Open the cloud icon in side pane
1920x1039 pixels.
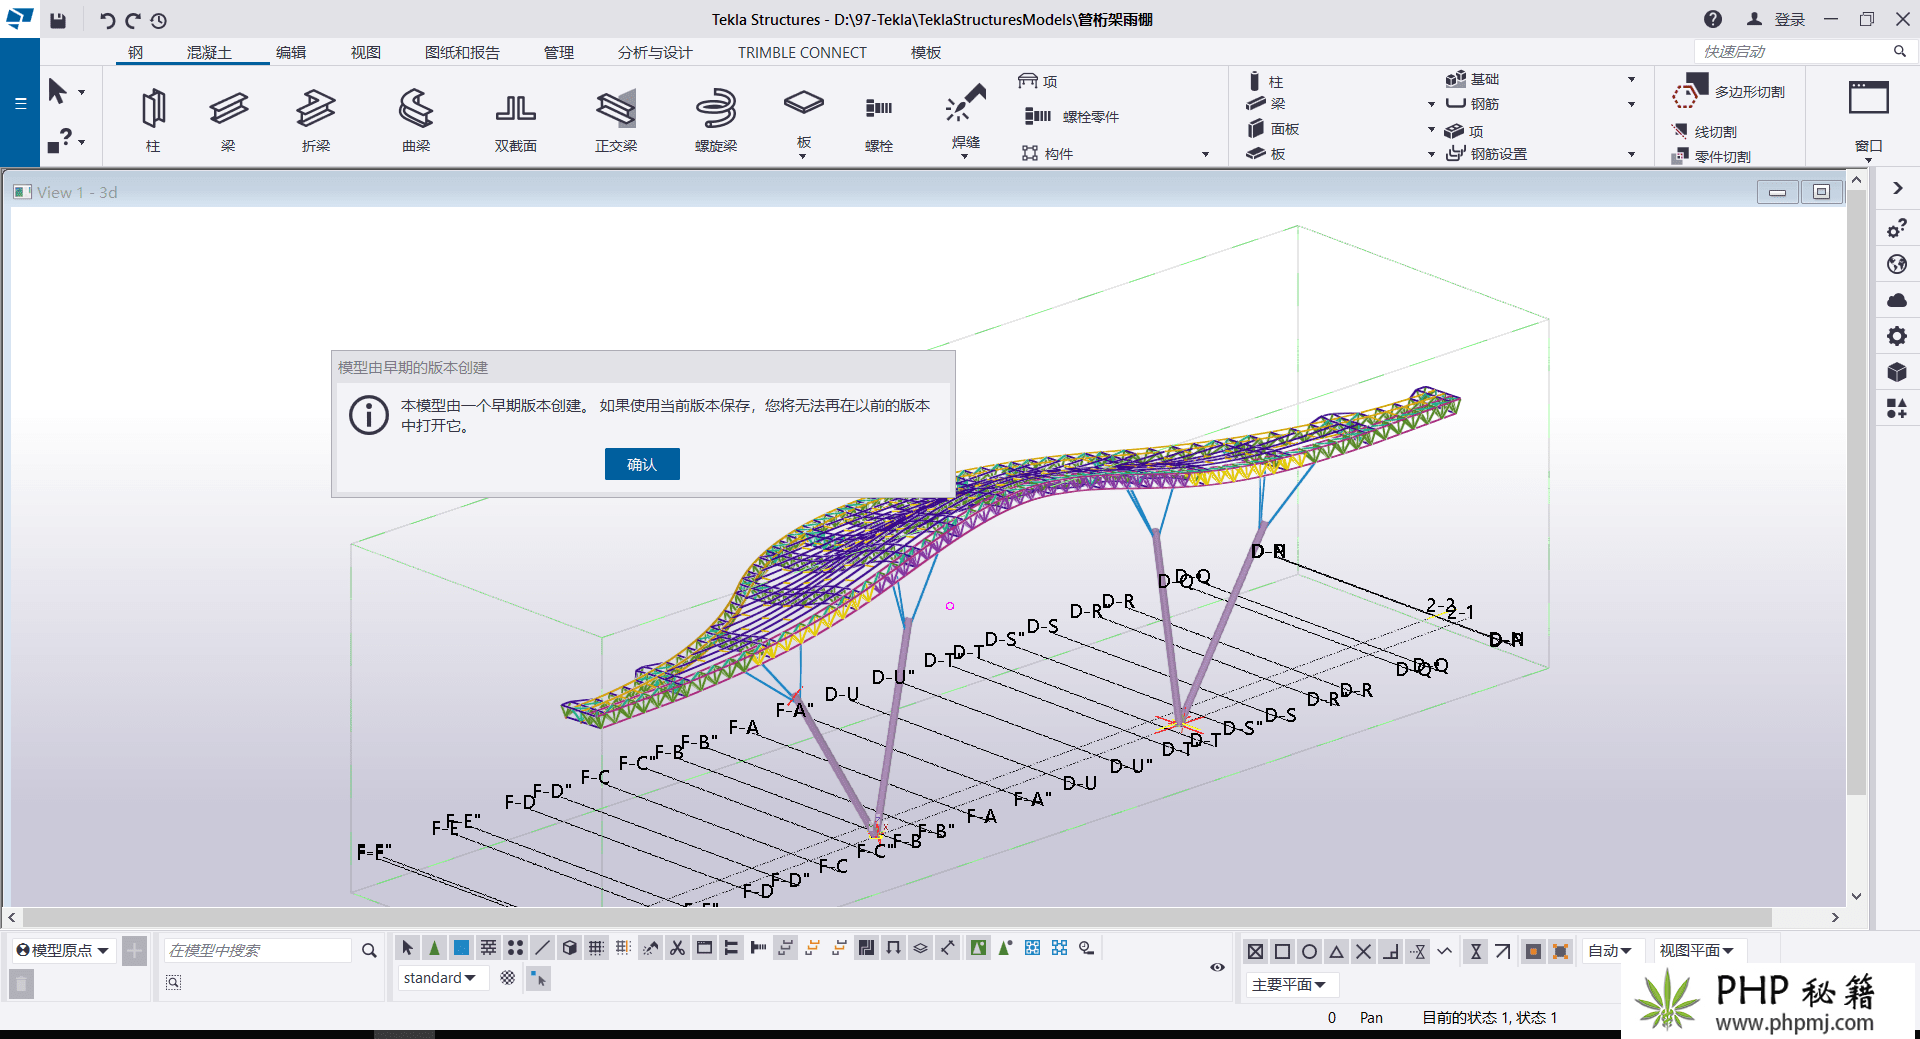pos(1897,300)
